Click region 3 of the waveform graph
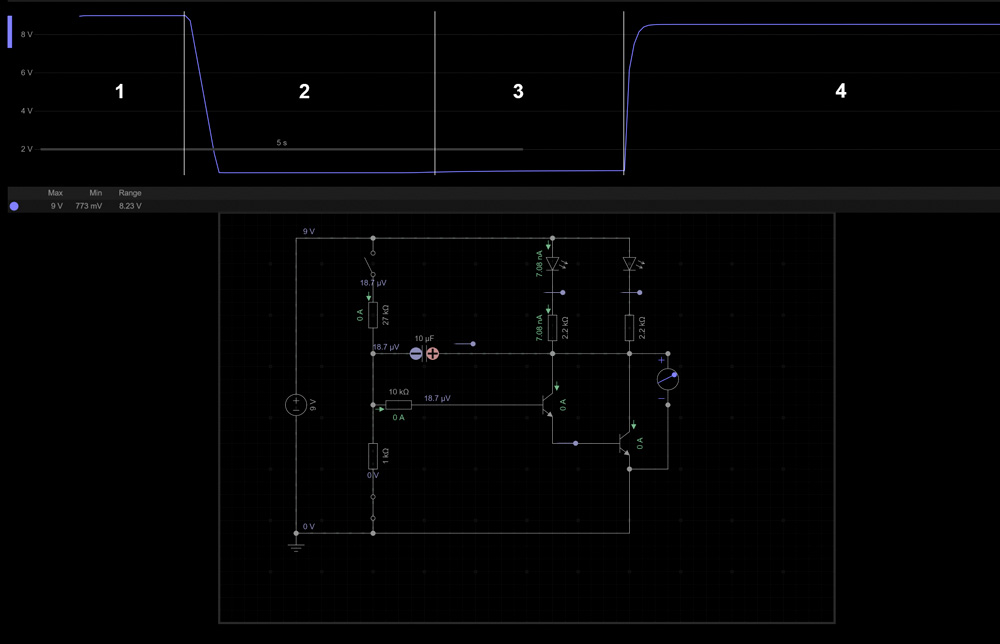 518,92
